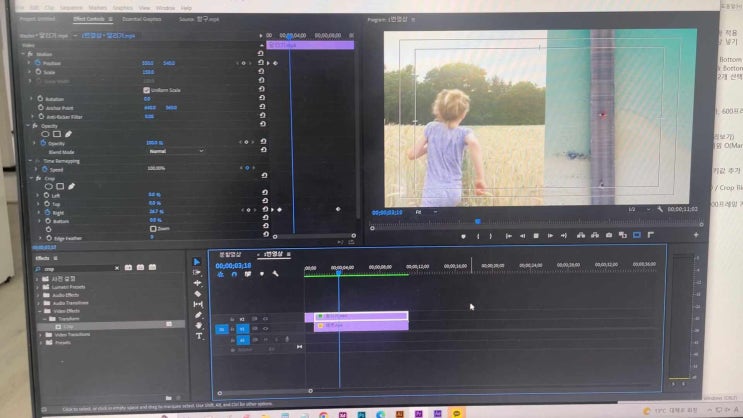Screen dimensions: 743x418
Task: Select the Type tool
Action: pos(198,336)
